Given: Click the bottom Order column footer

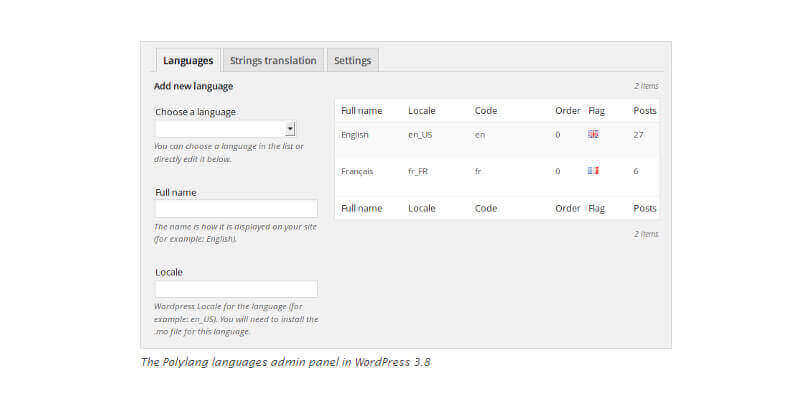Looking at the screenshot, I should [568, 208].
